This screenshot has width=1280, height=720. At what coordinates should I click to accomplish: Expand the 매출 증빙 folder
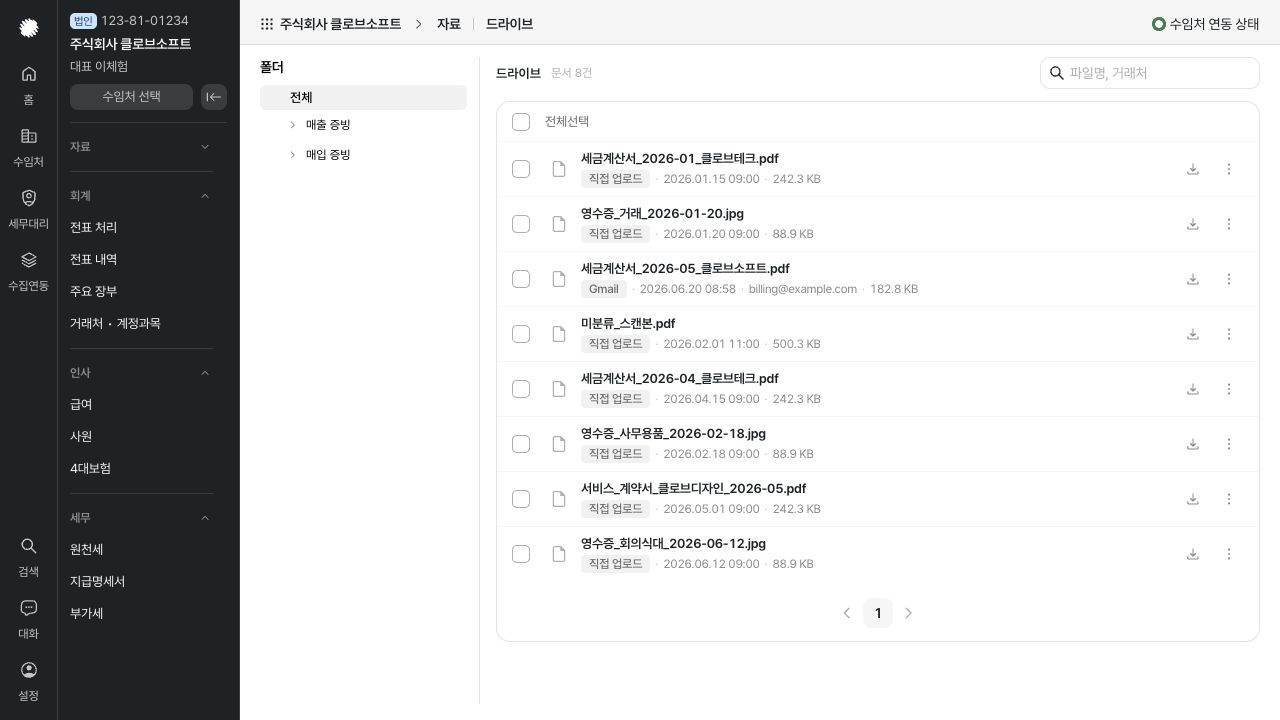[292, 125]
